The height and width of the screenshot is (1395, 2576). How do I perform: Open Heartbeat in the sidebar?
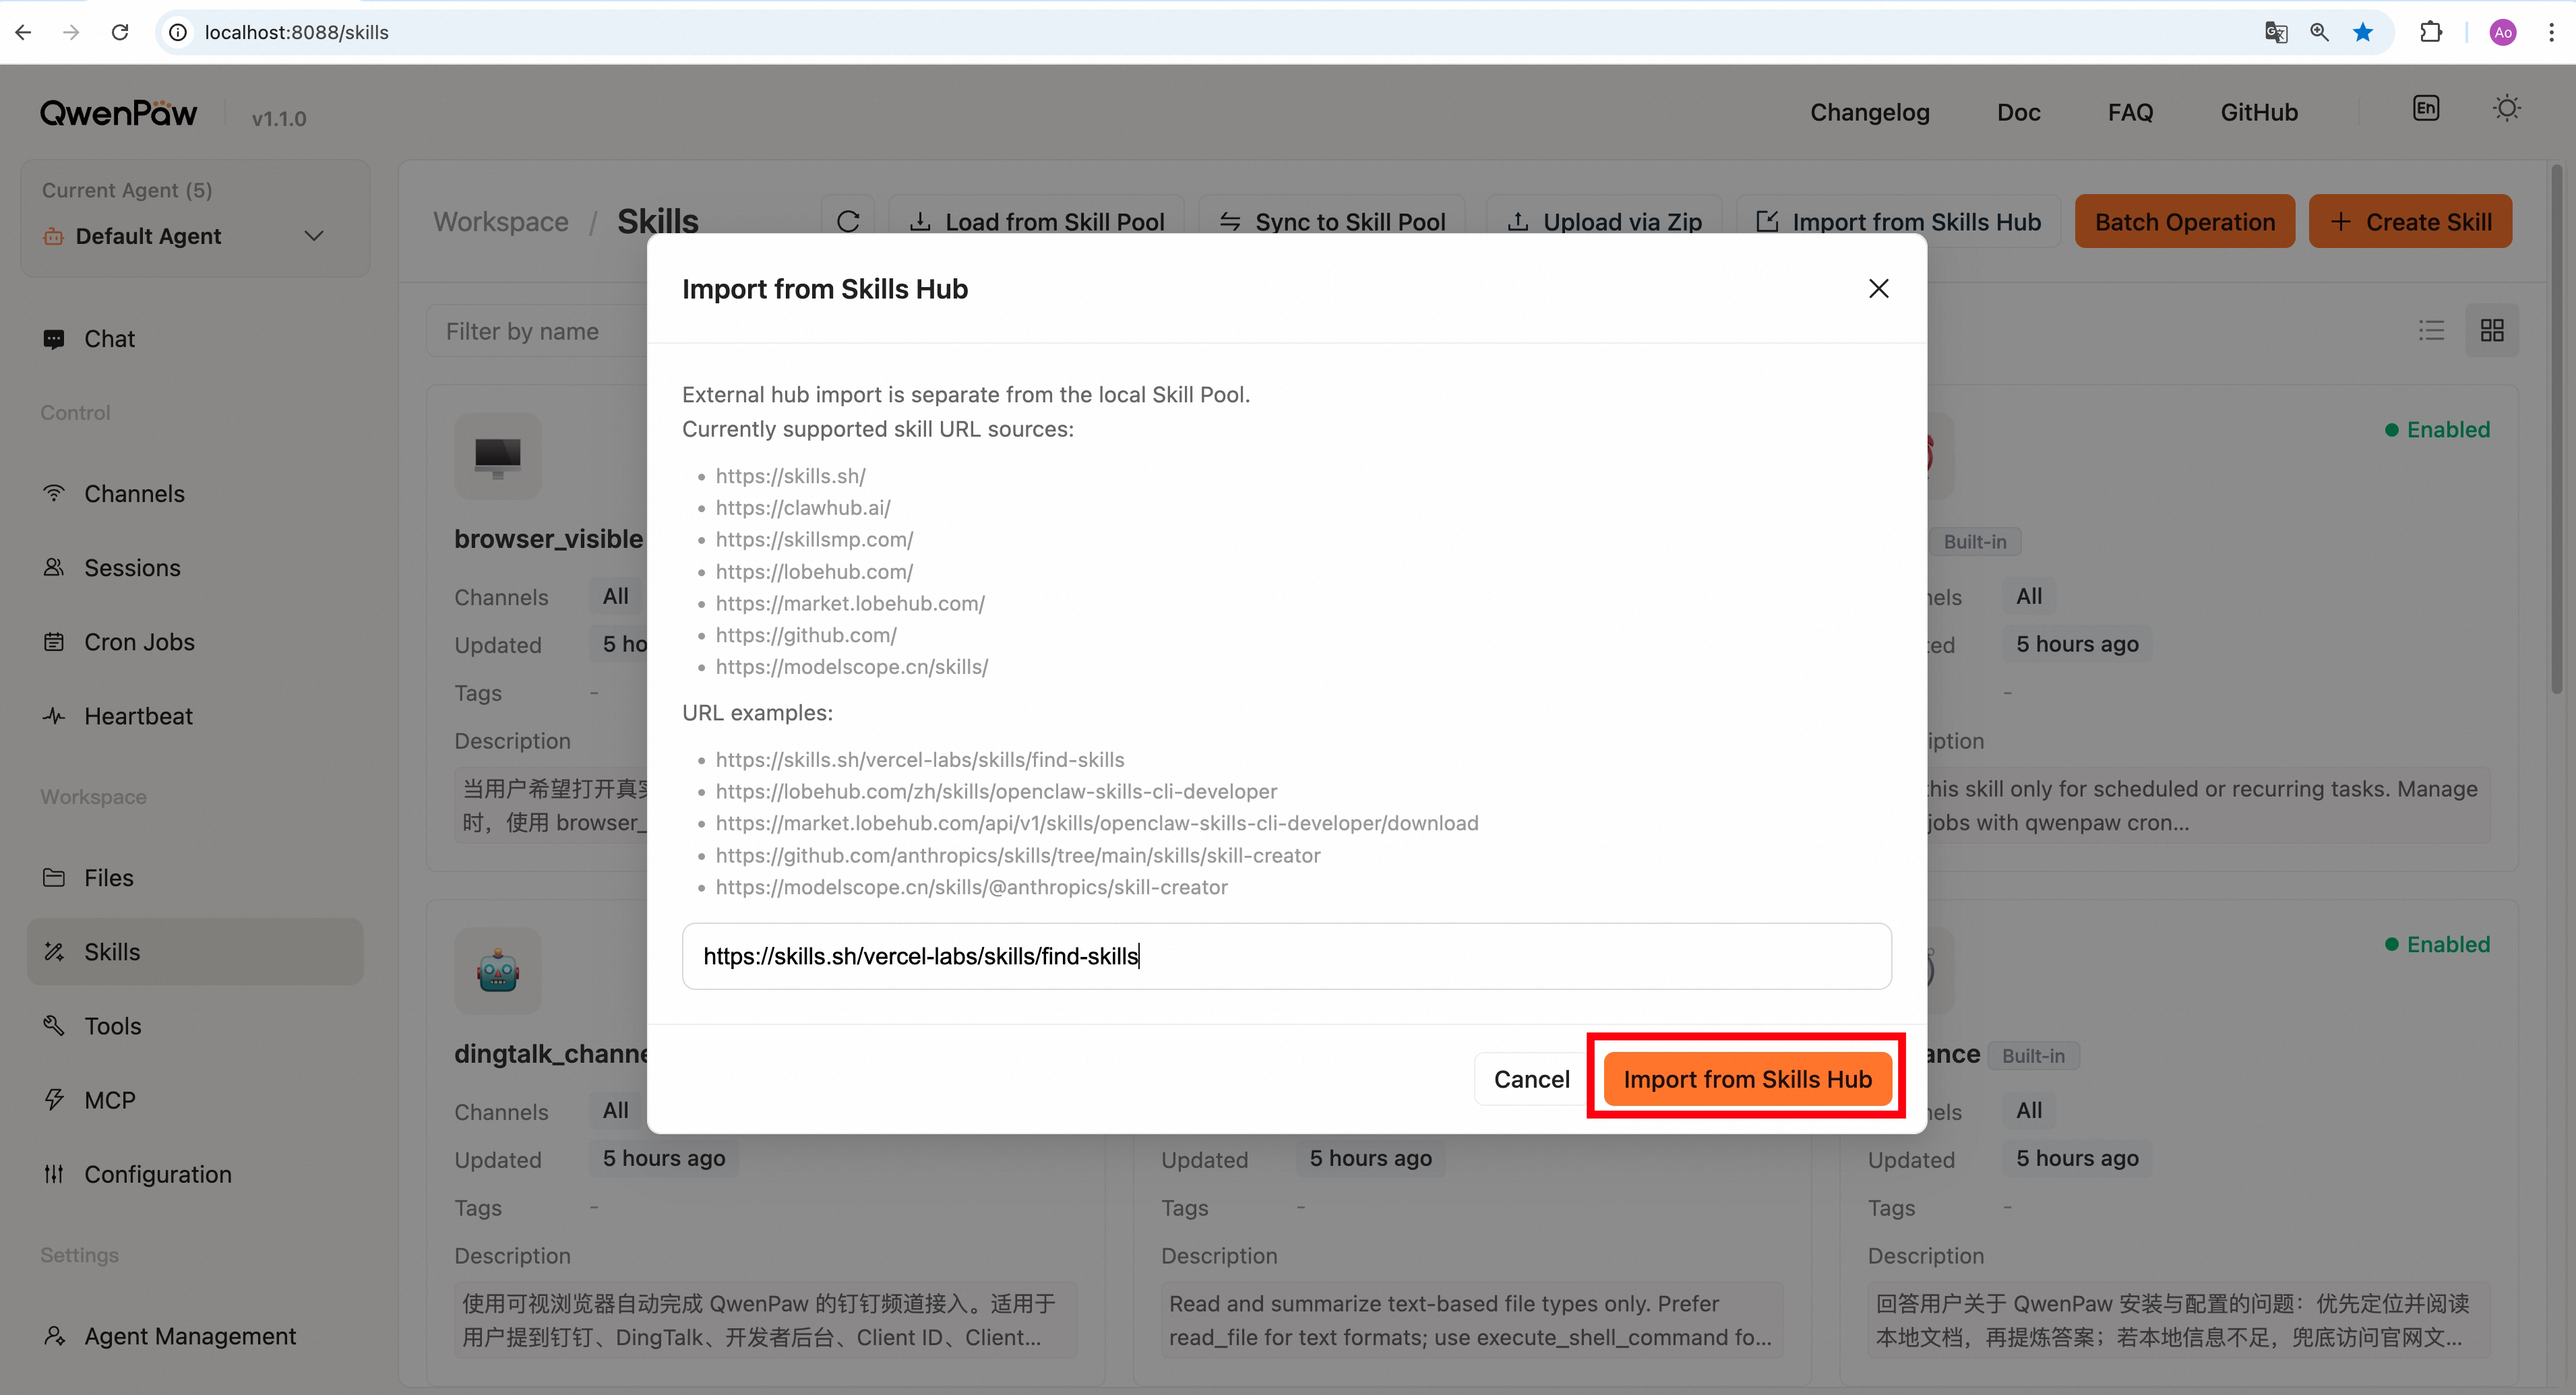coord(195,716)
